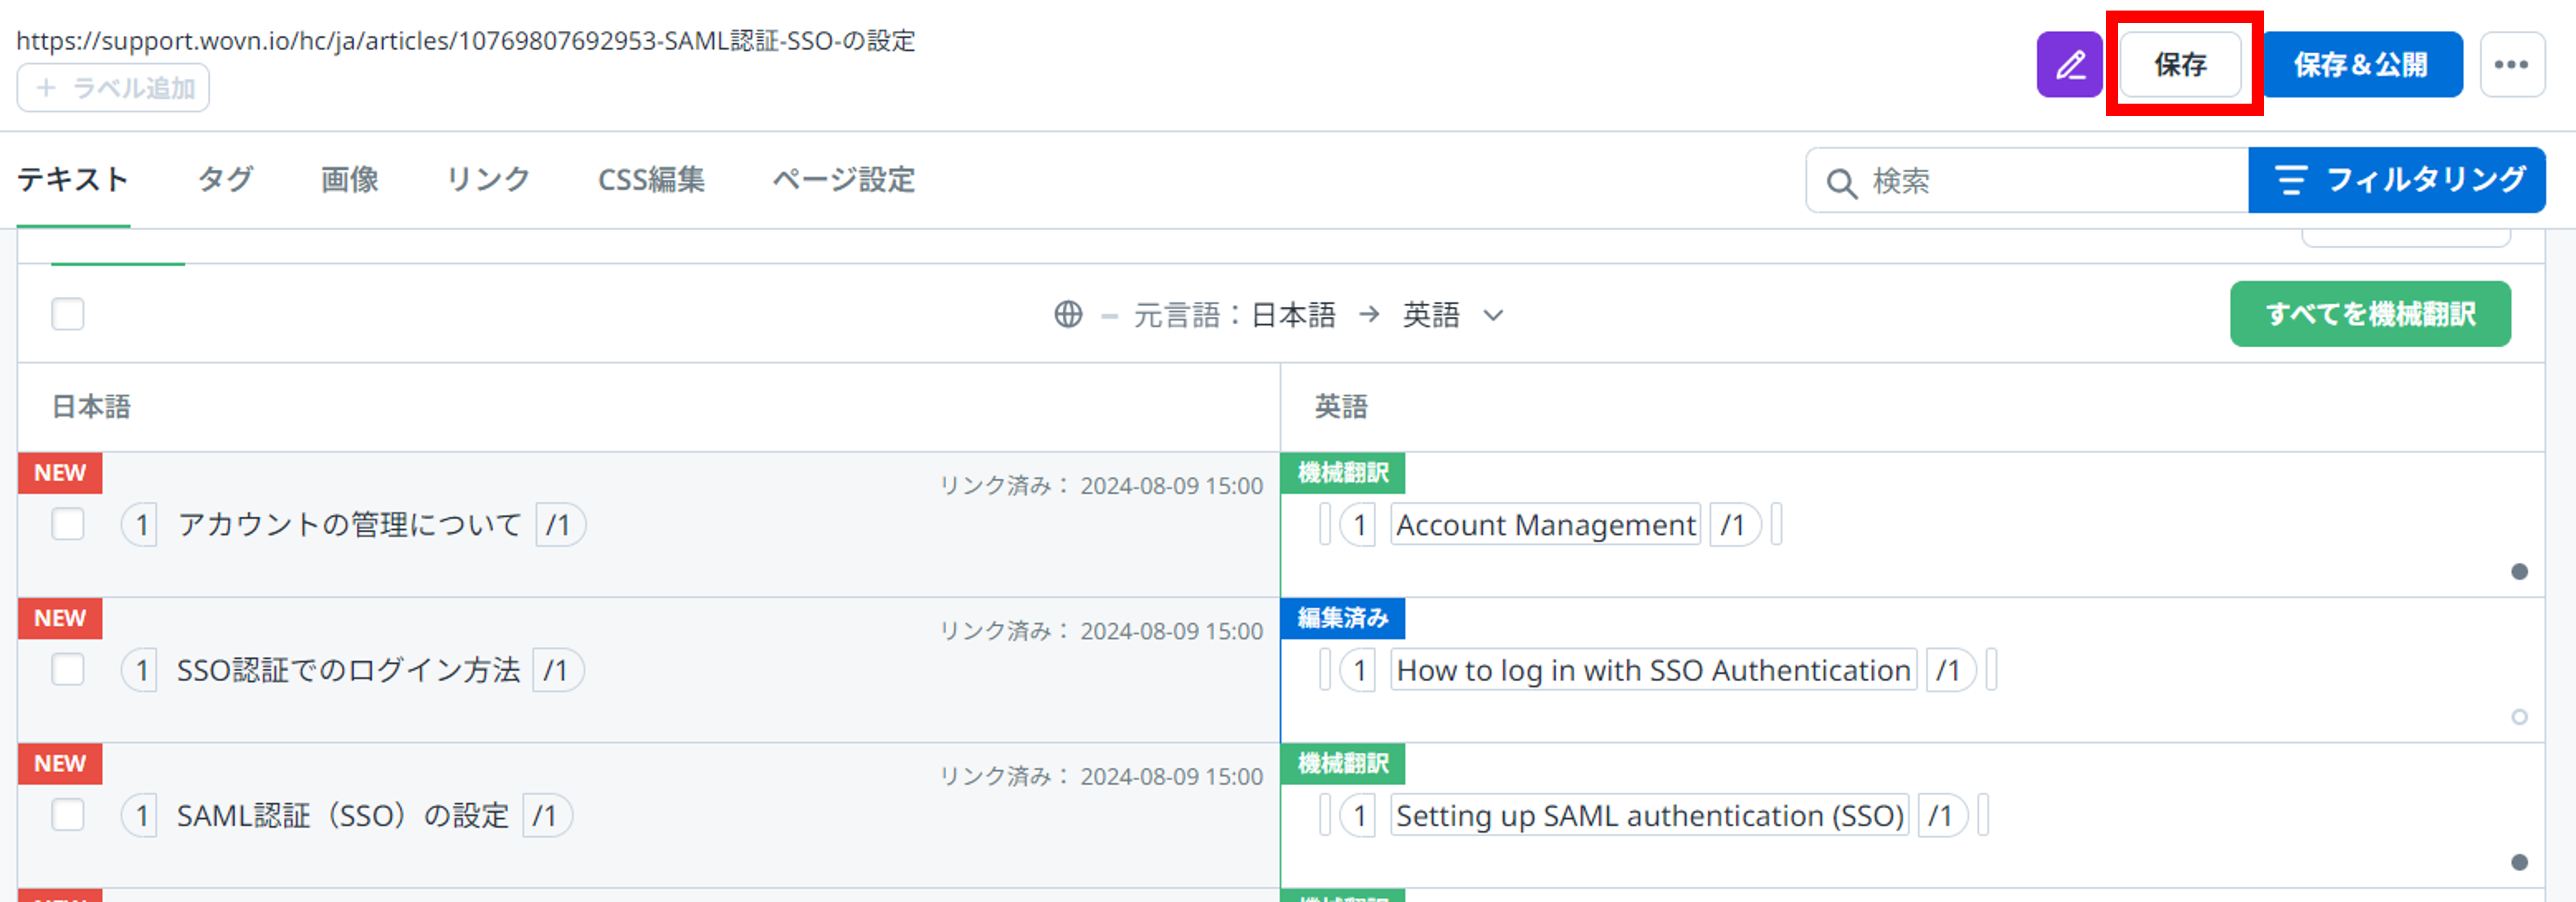Click the 機械翻訳 badge on Account Management row
The image size is (2576, 902).
coord(1343,473)
